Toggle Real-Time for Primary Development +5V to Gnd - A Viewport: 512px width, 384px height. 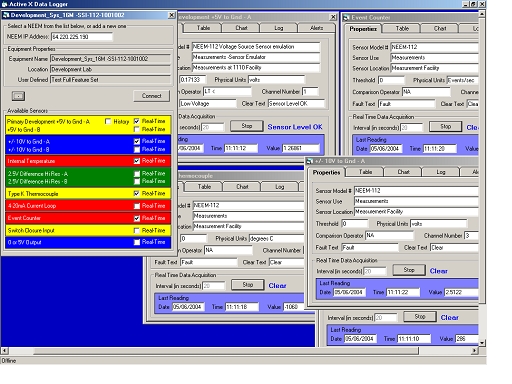[137, 121]
